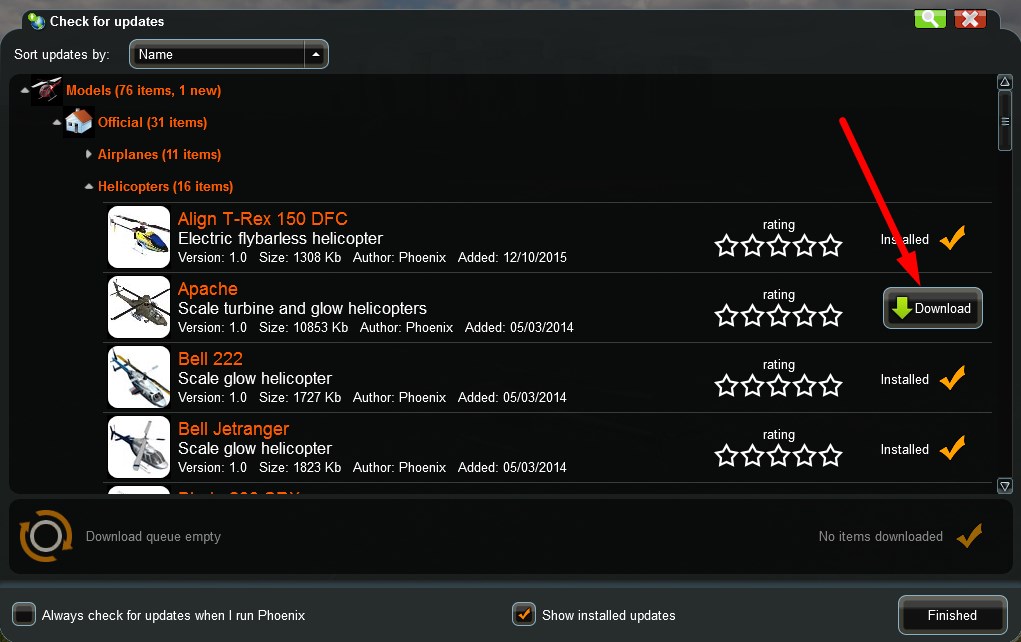This screenshot has height=642, width=1021.
Task: Click the scrollbar down arrow
Action: point(1005,486)
